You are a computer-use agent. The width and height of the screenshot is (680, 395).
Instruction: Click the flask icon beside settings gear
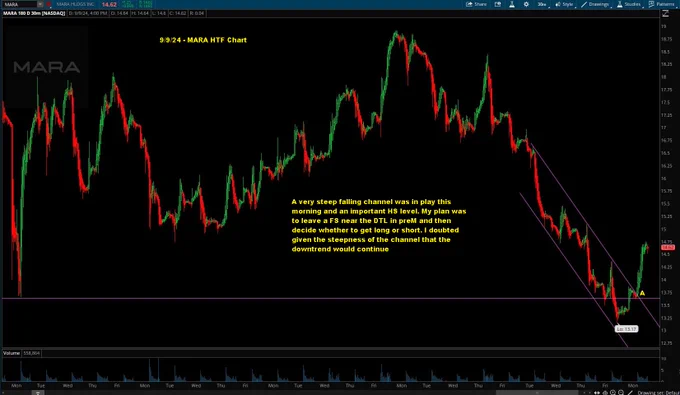[512, 4]
